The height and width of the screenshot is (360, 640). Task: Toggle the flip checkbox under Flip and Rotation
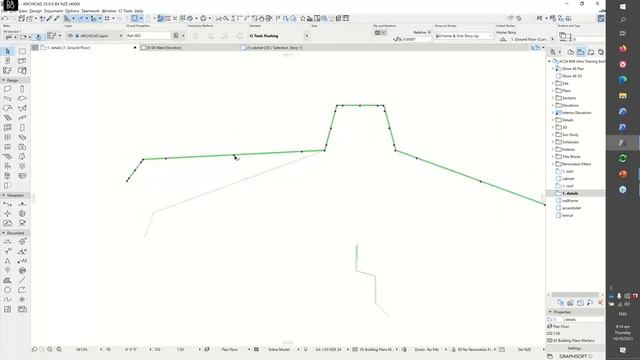coord(378,33)
